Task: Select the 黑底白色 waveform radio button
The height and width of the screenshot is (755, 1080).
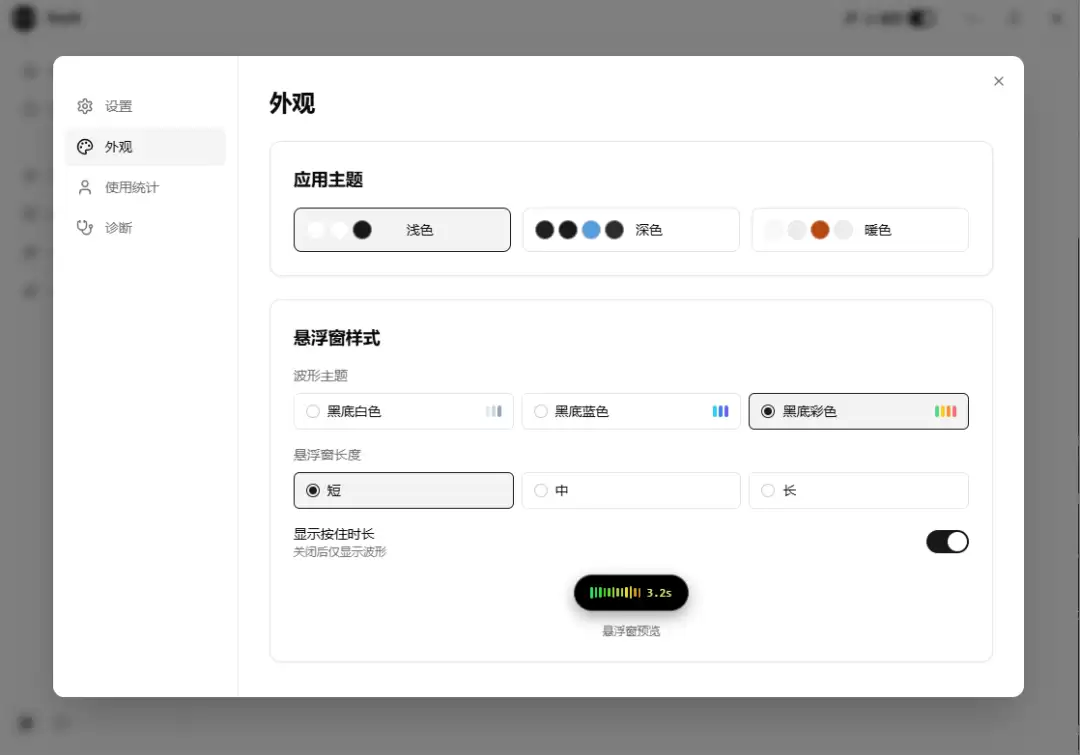Action: pyautogui.click(x=313, y=411)
